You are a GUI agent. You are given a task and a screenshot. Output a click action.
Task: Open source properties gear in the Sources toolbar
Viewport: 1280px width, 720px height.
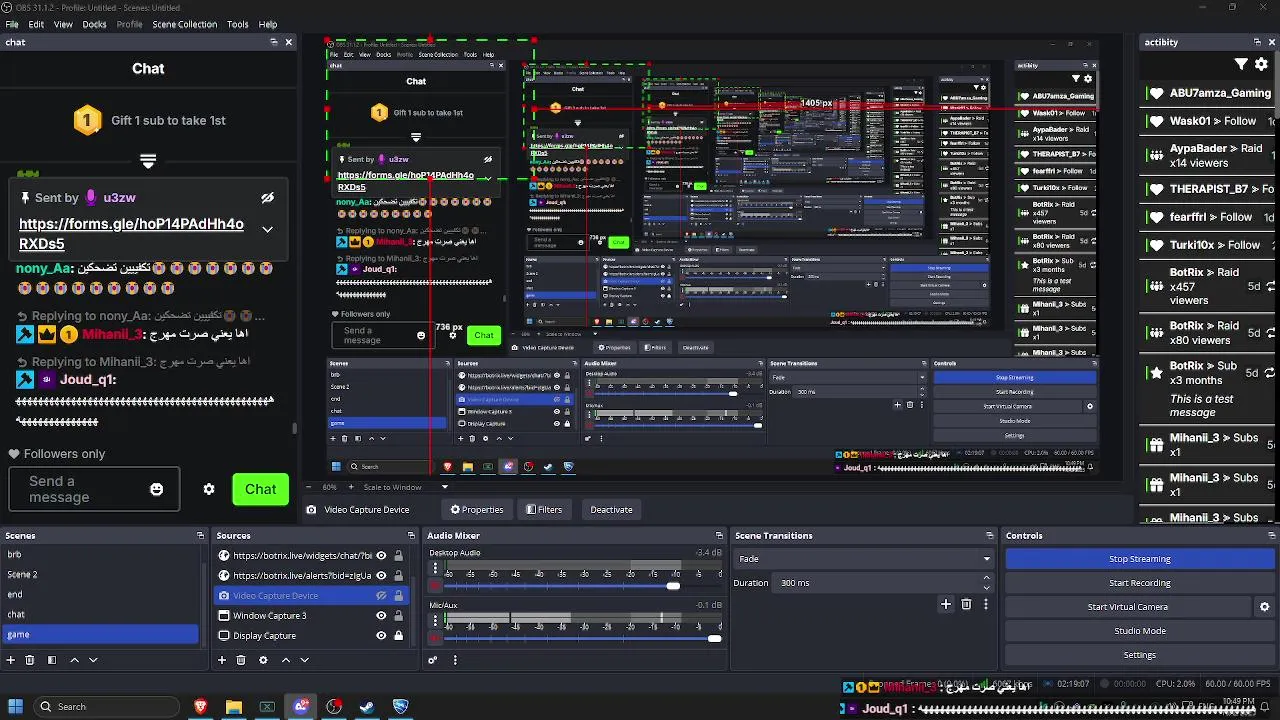coord(263,660)
